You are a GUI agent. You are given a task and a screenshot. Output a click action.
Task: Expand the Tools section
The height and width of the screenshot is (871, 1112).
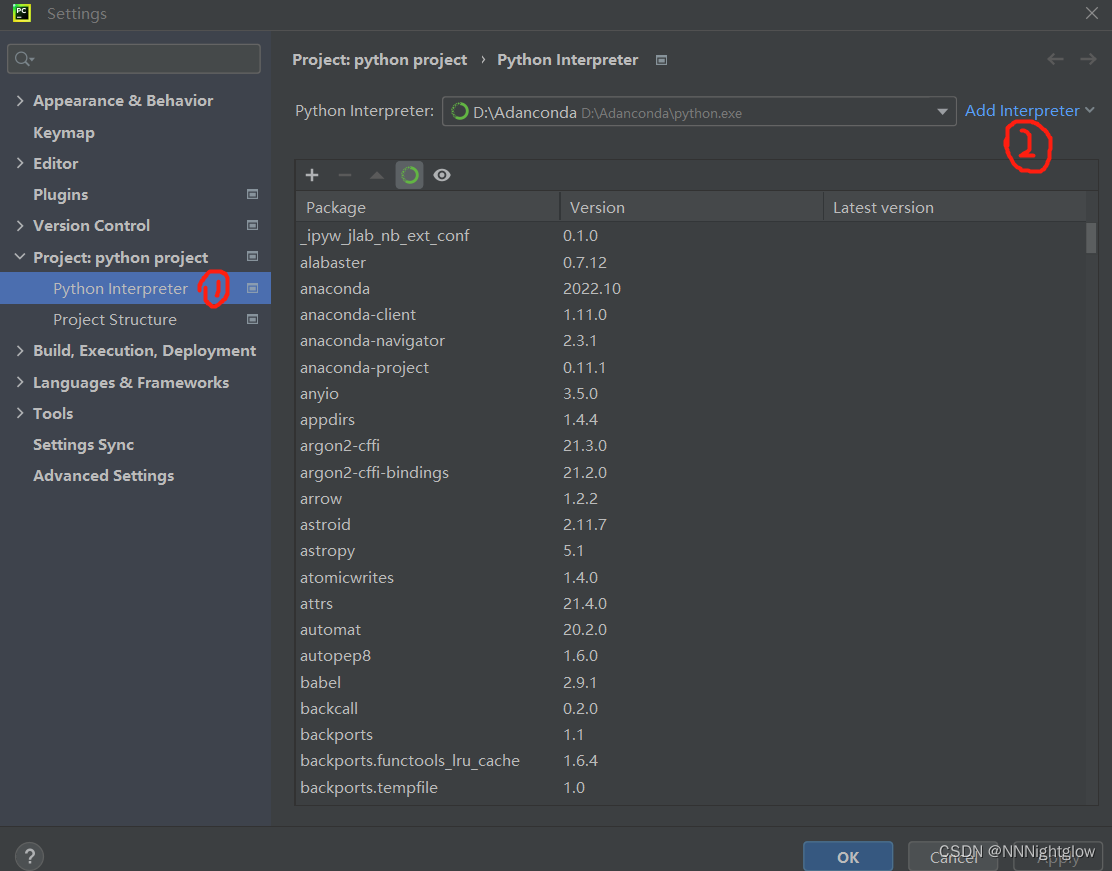(20, 414)
